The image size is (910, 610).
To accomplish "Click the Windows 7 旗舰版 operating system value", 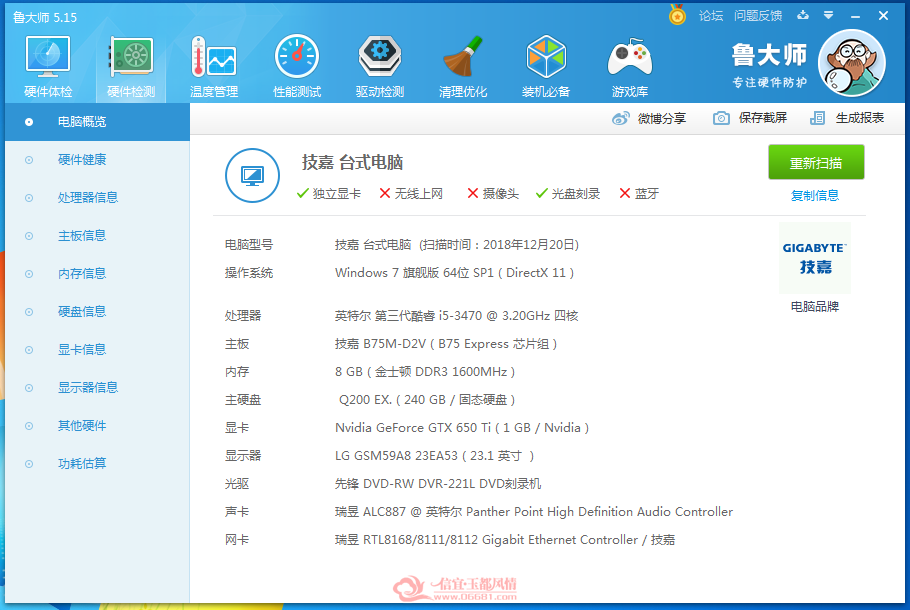I will [454, 273].
